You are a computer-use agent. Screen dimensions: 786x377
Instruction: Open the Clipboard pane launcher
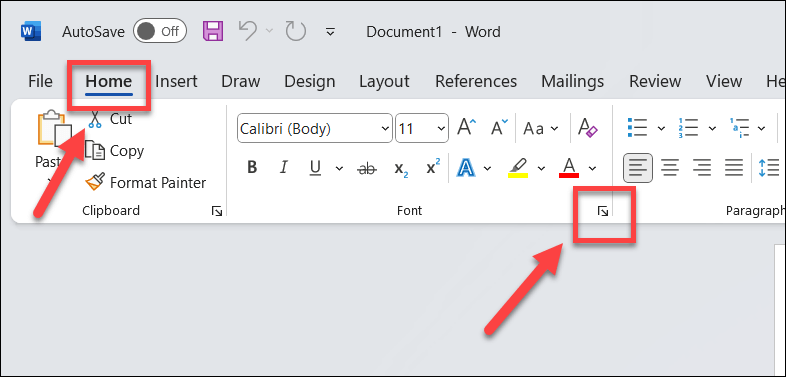click(217, 212)
